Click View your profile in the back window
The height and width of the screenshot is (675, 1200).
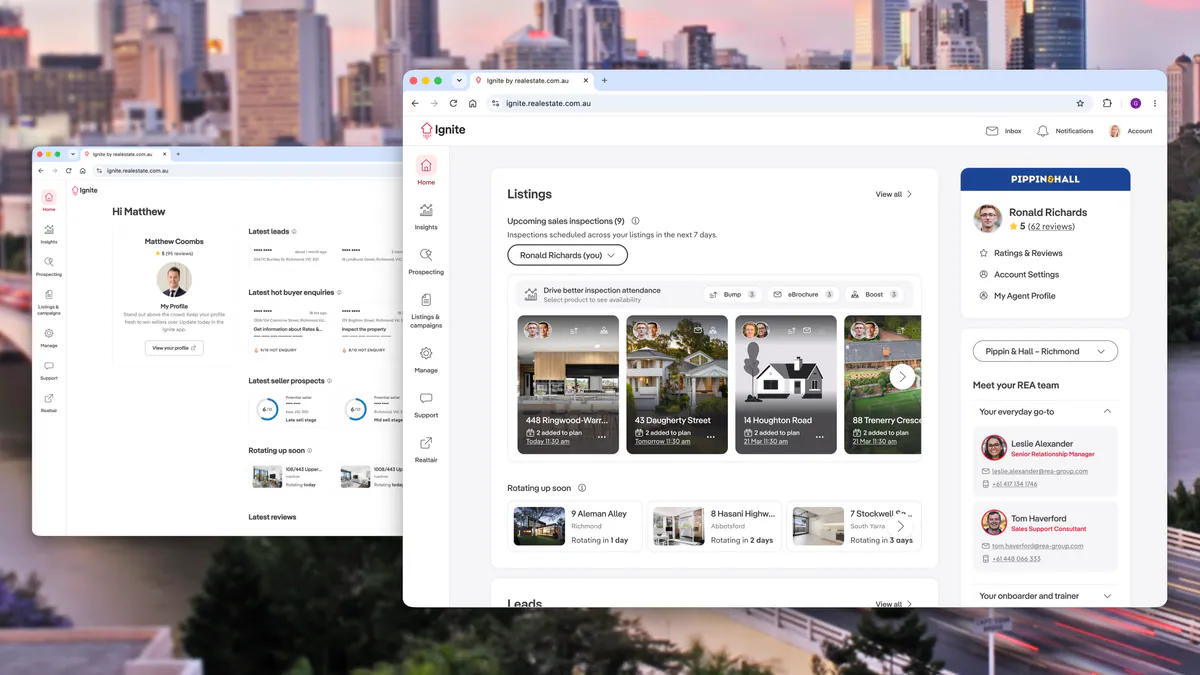click(x=174, y=348)
